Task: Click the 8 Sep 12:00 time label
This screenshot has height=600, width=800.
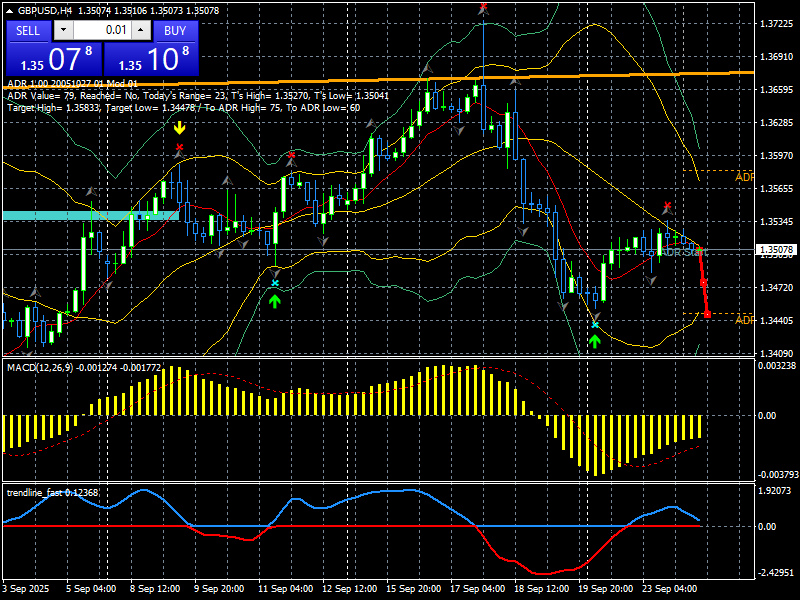Action: 155,588
